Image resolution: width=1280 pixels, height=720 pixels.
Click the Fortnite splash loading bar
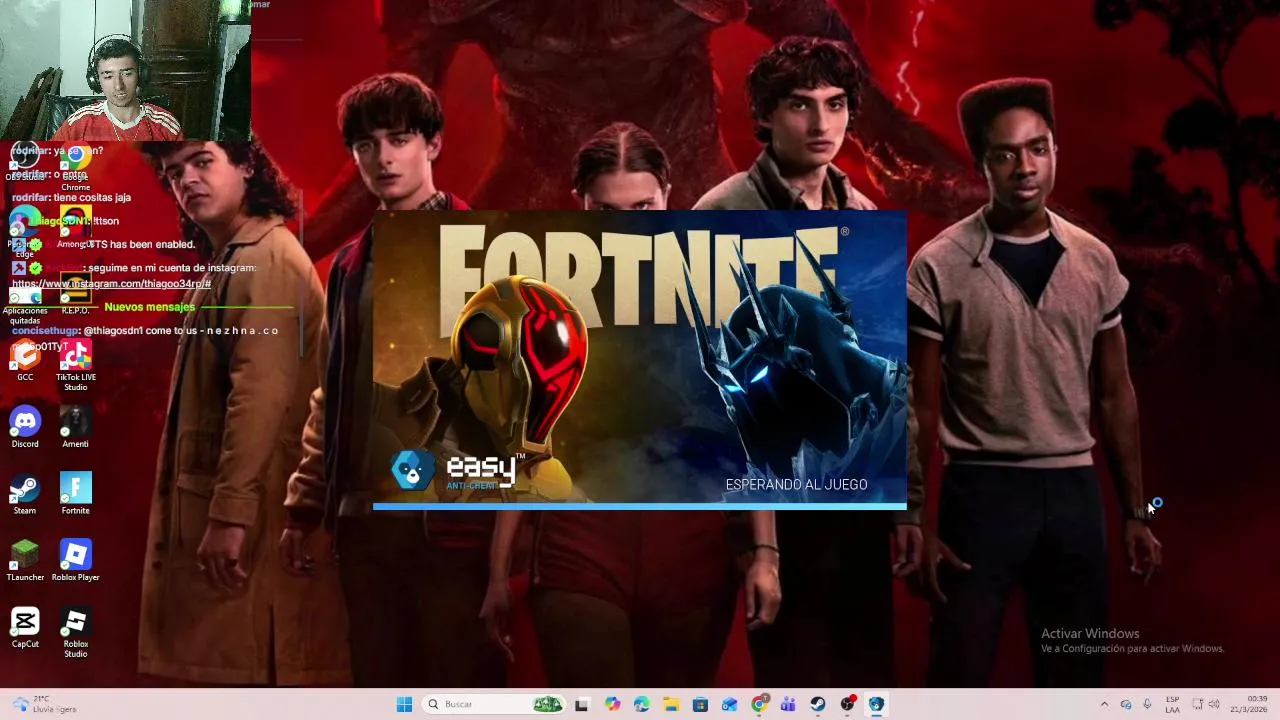click(x=640, y=506)
